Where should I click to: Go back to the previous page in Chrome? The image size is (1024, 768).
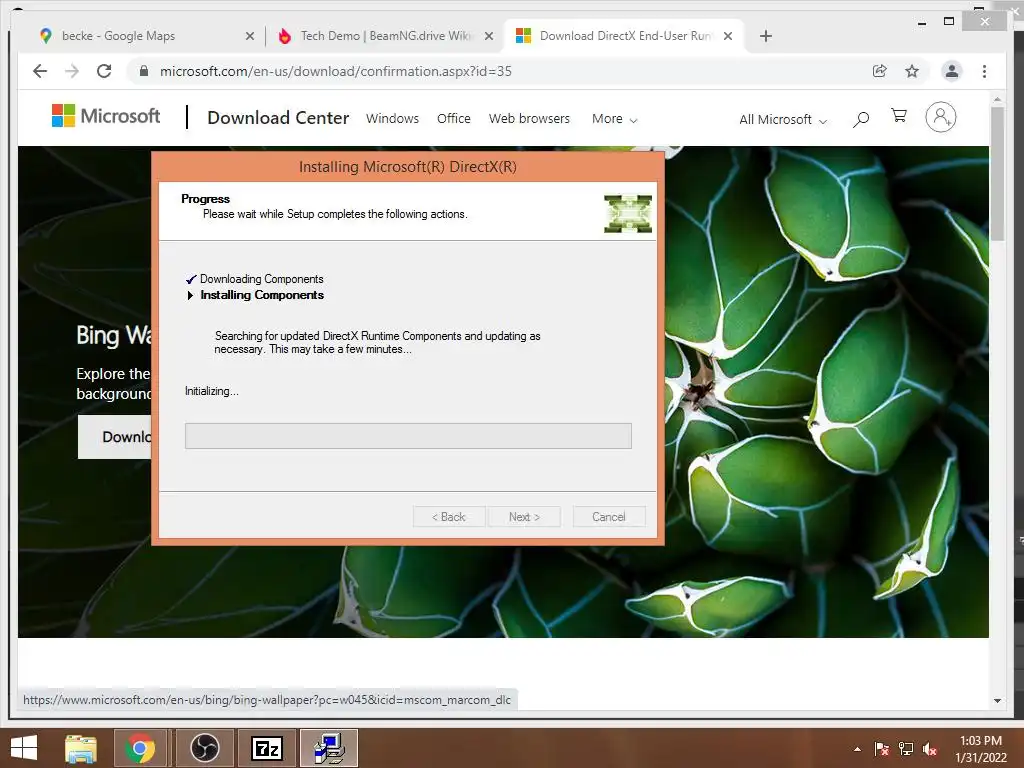coord(40,71)
